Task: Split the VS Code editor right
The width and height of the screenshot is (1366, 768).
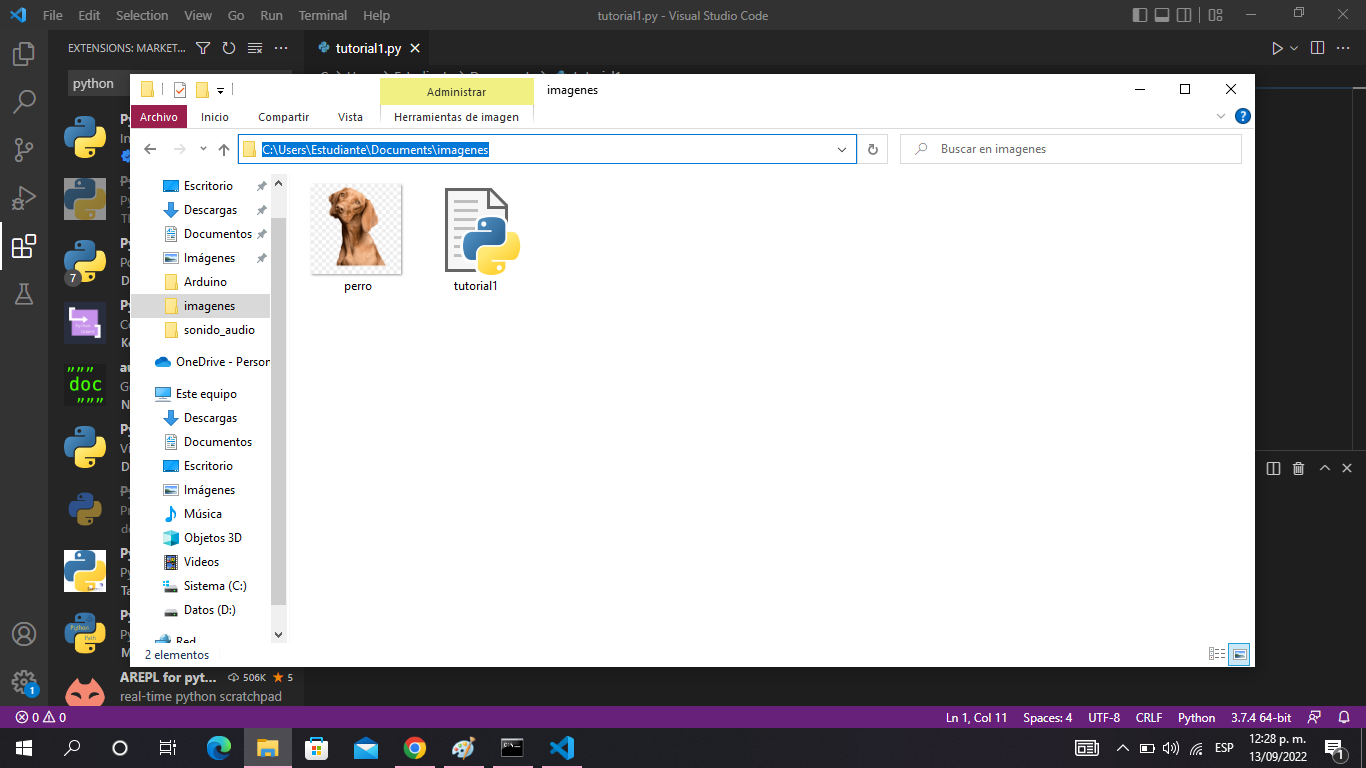Action: (x=1317, y=48)
